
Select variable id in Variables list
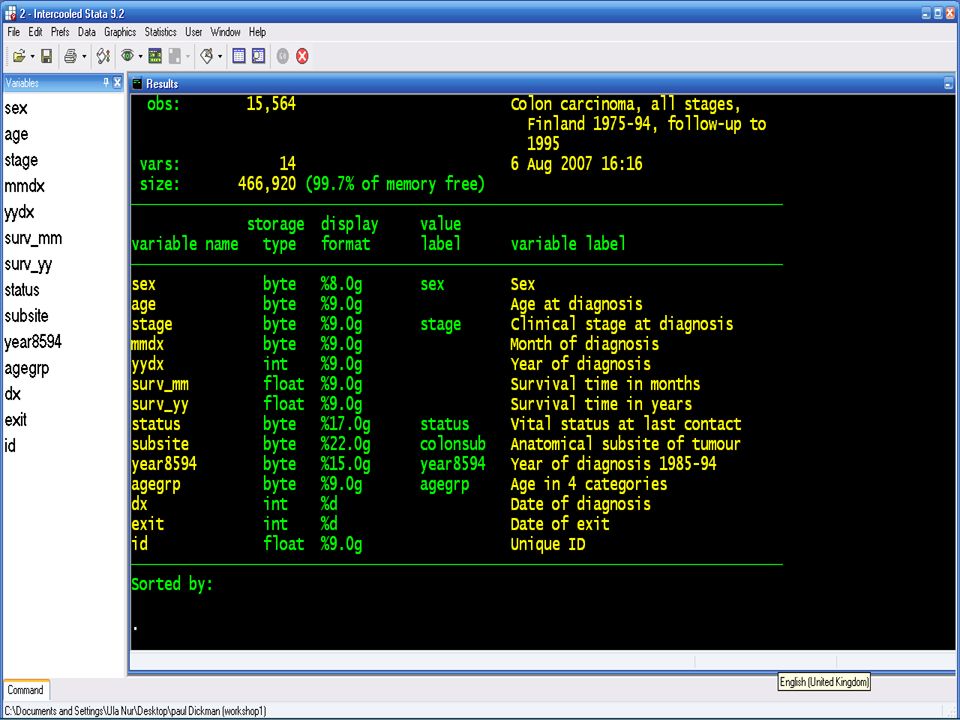(x=10, y=446)
